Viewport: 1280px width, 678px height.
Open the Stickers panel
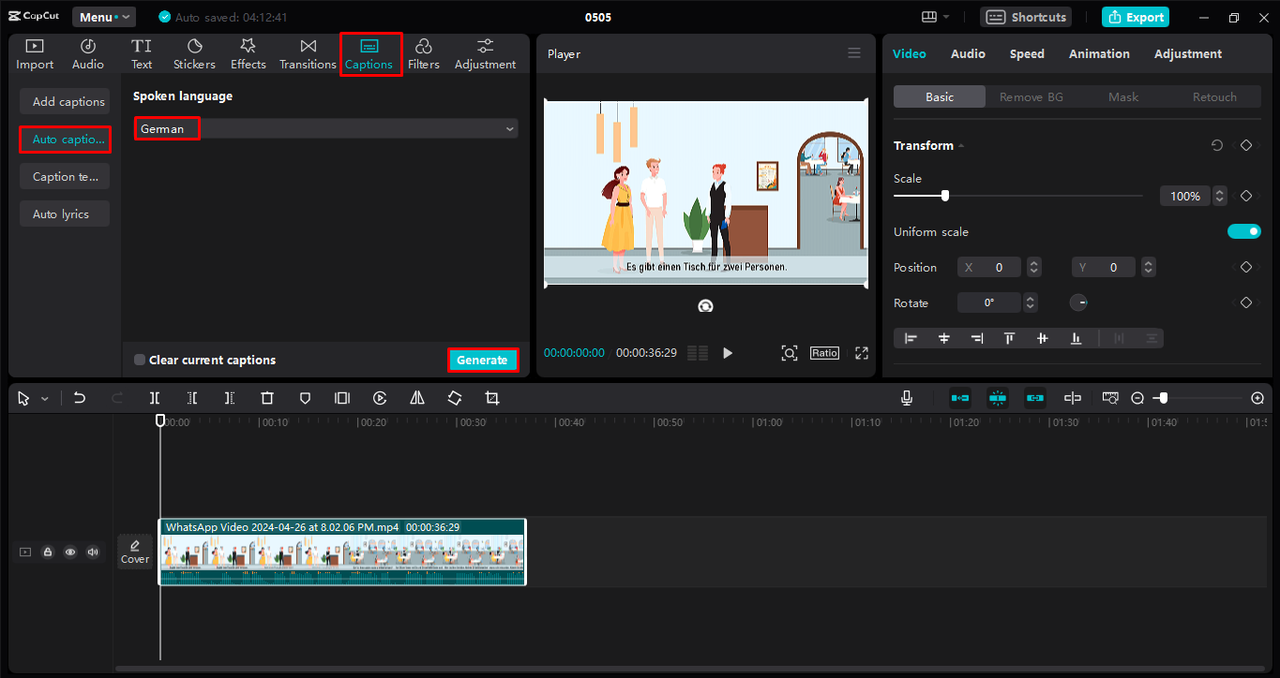pos(194,54)
